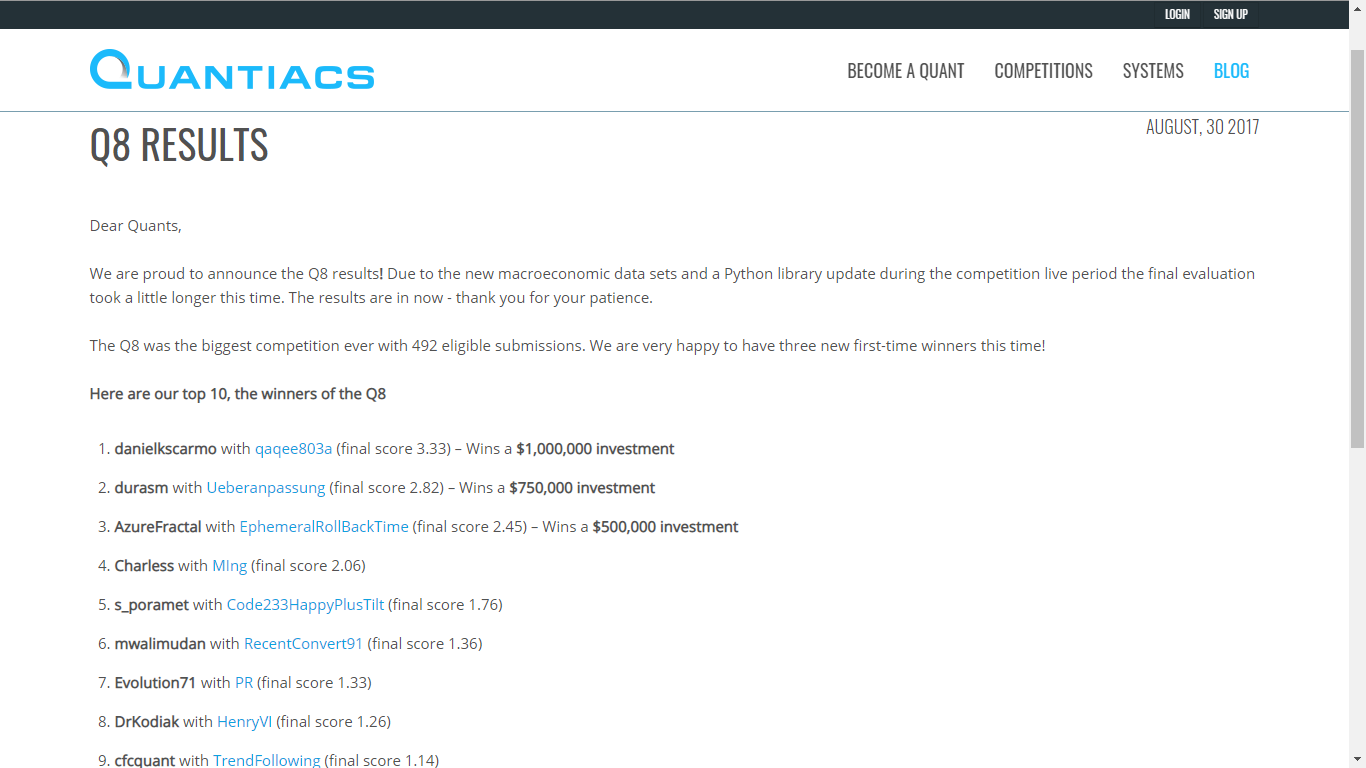
Task: Click the username Evolution71
Action: (x=155, y=683)
